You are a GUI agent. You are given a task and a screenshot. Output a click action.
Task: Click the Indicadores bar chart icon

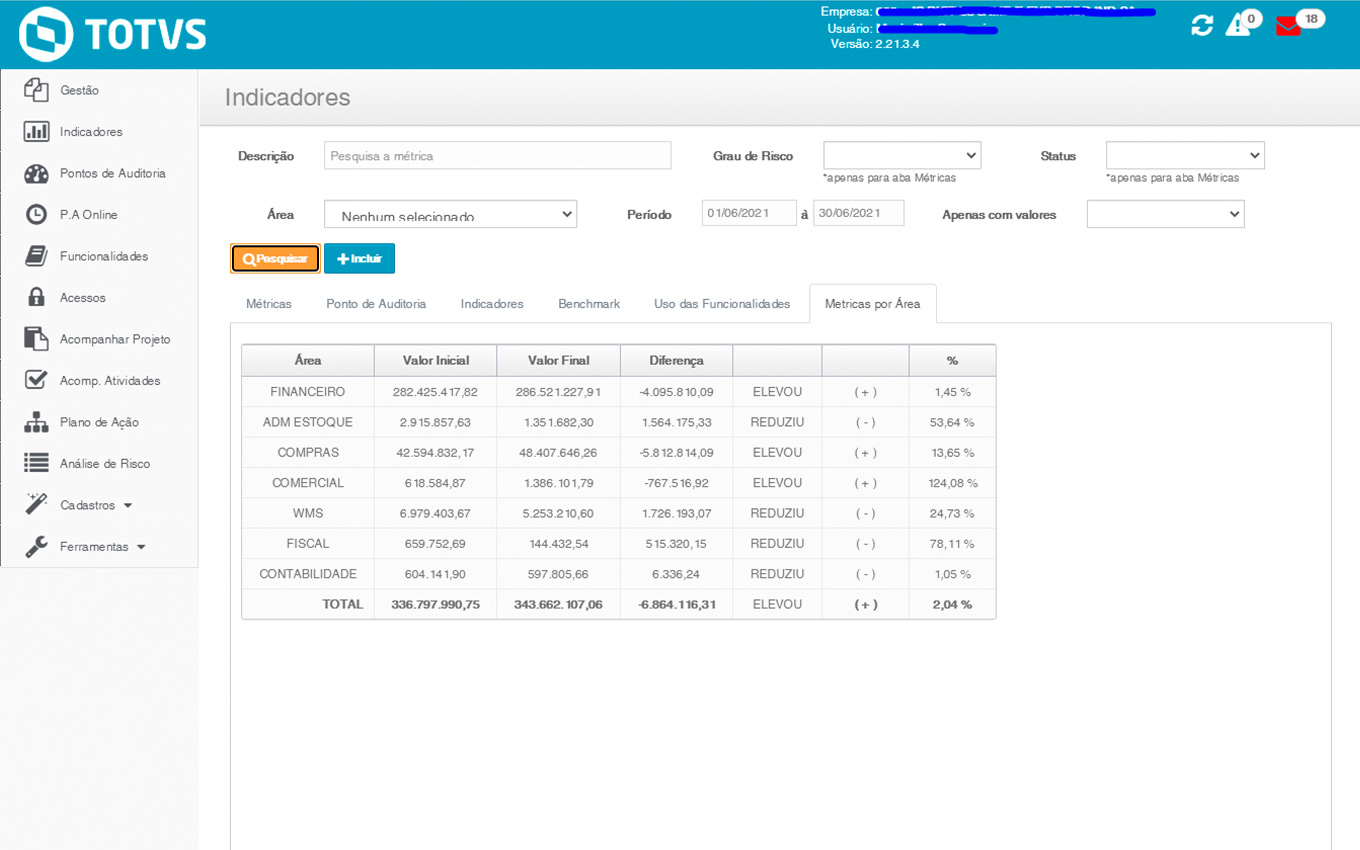[x=36, y=132]
